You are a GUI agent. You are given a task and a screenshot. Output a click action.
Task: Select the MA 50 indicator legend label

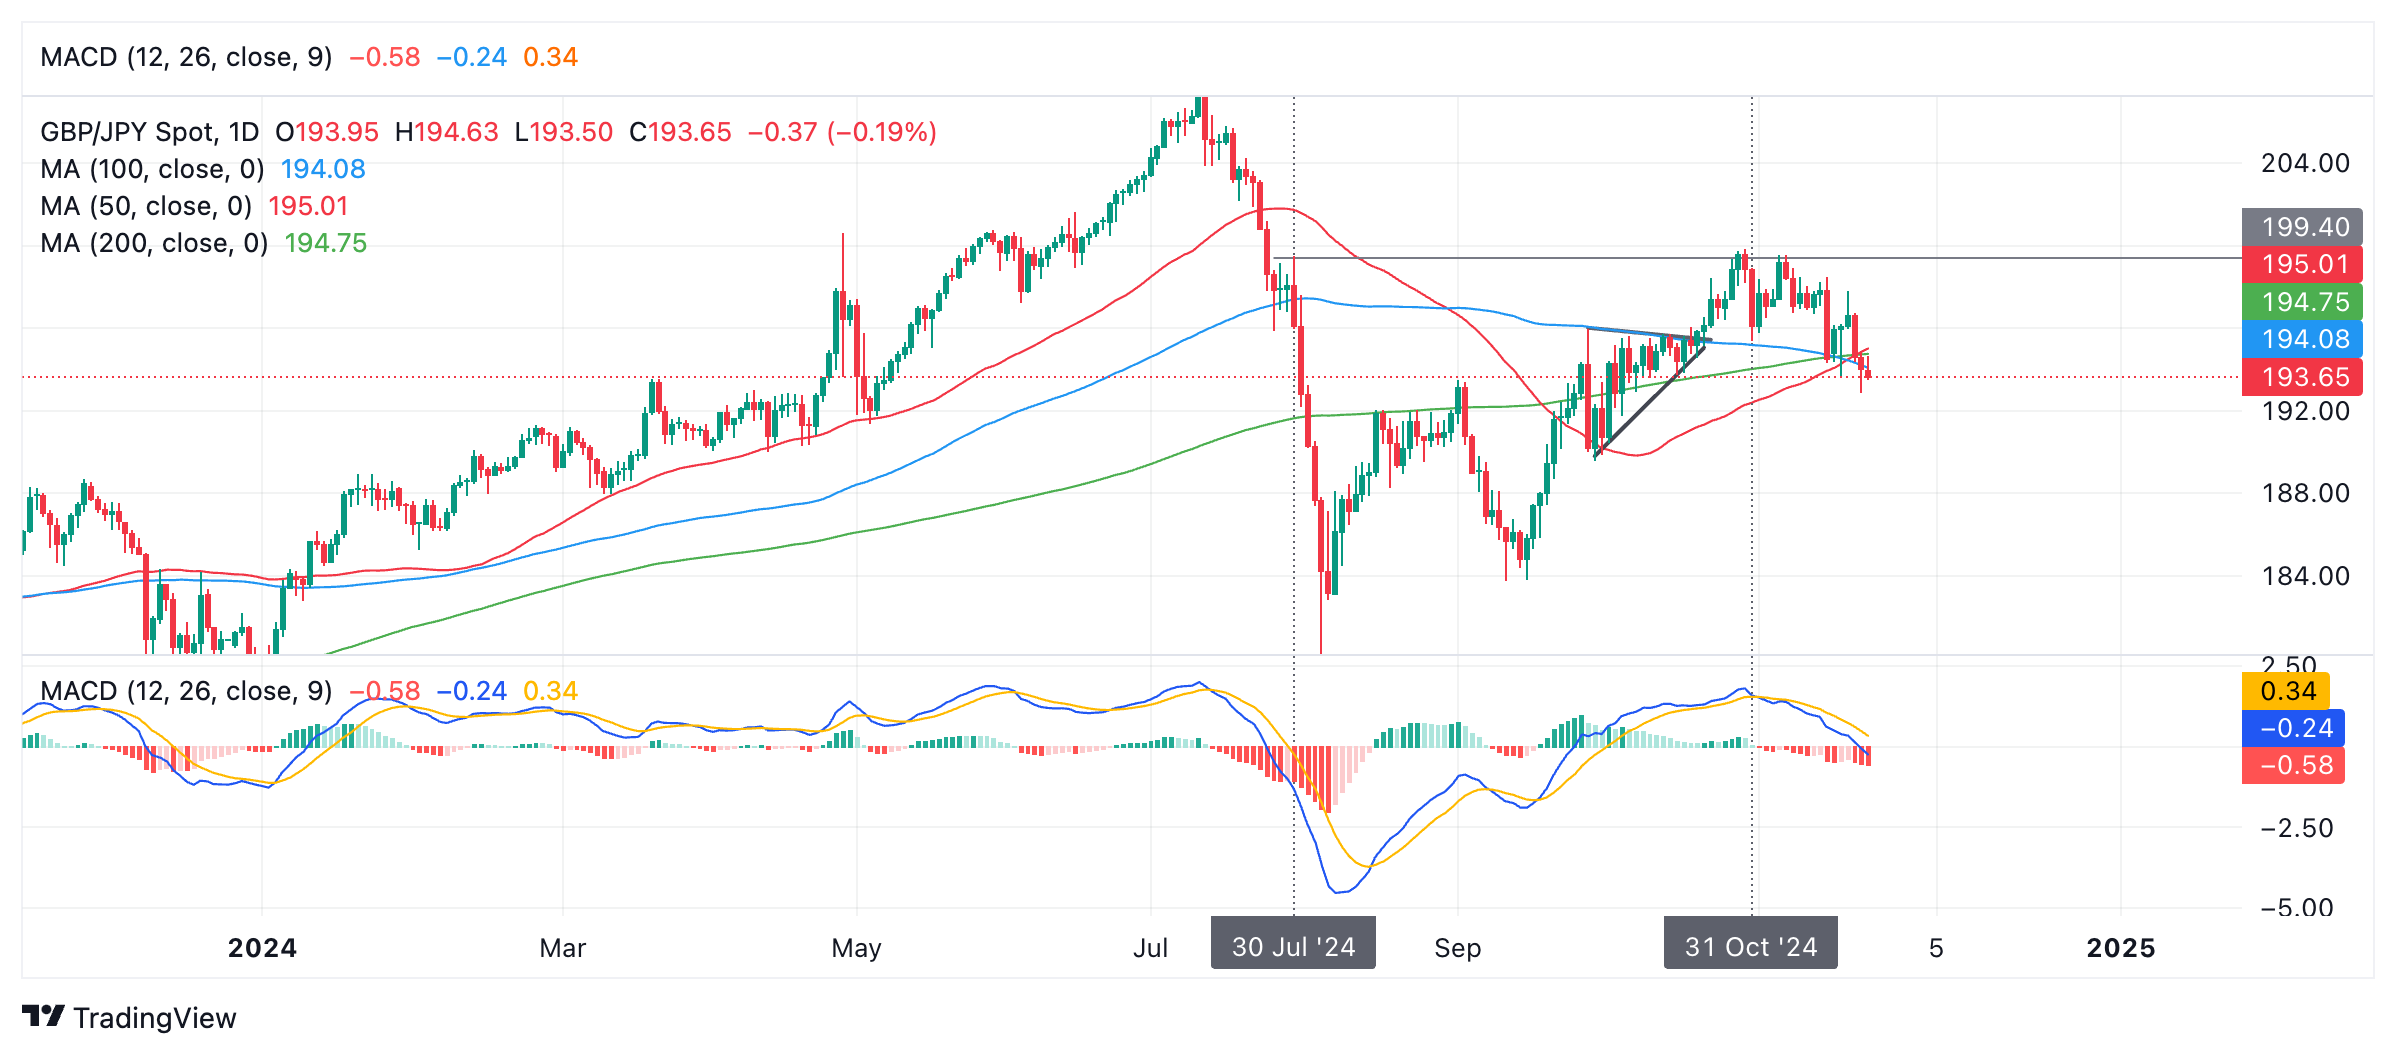coord(146,206)
